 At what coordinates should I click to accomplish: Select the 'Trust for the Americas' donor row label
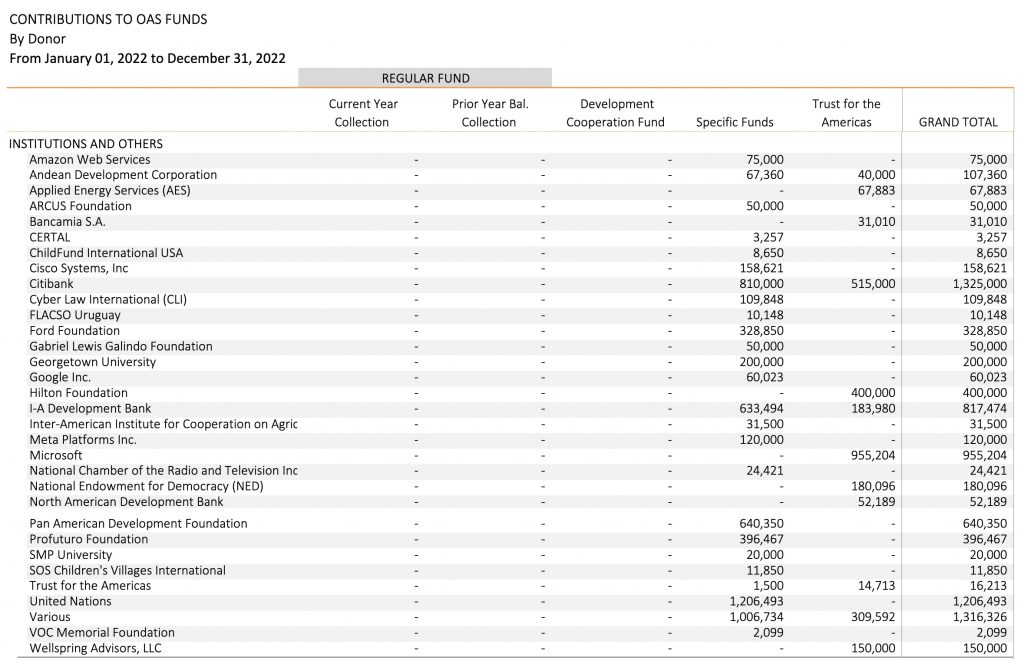point(90,586)
